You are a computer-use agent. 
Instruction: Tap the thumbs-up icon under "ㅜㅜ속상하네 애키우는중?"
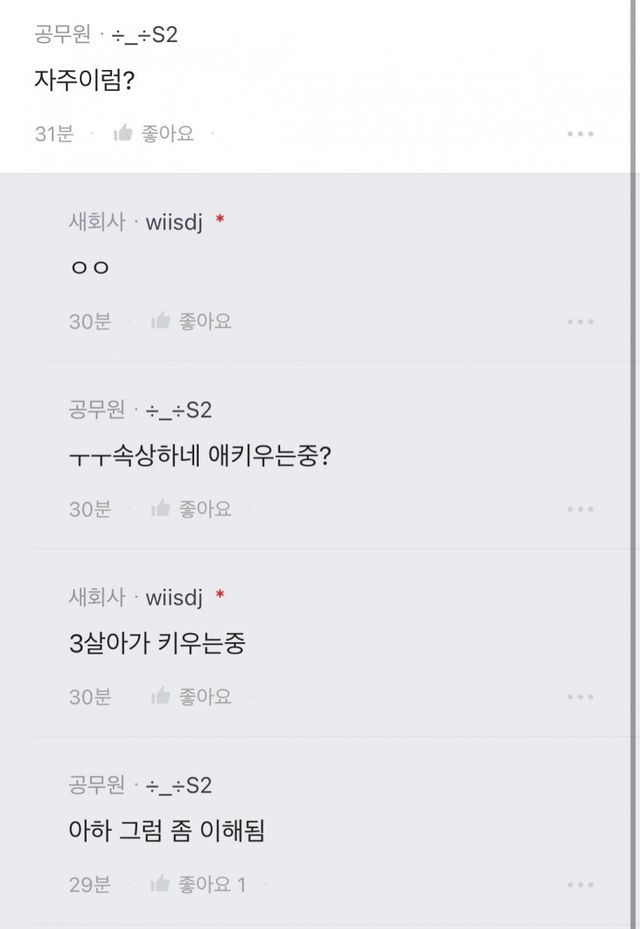click(160, 509)
